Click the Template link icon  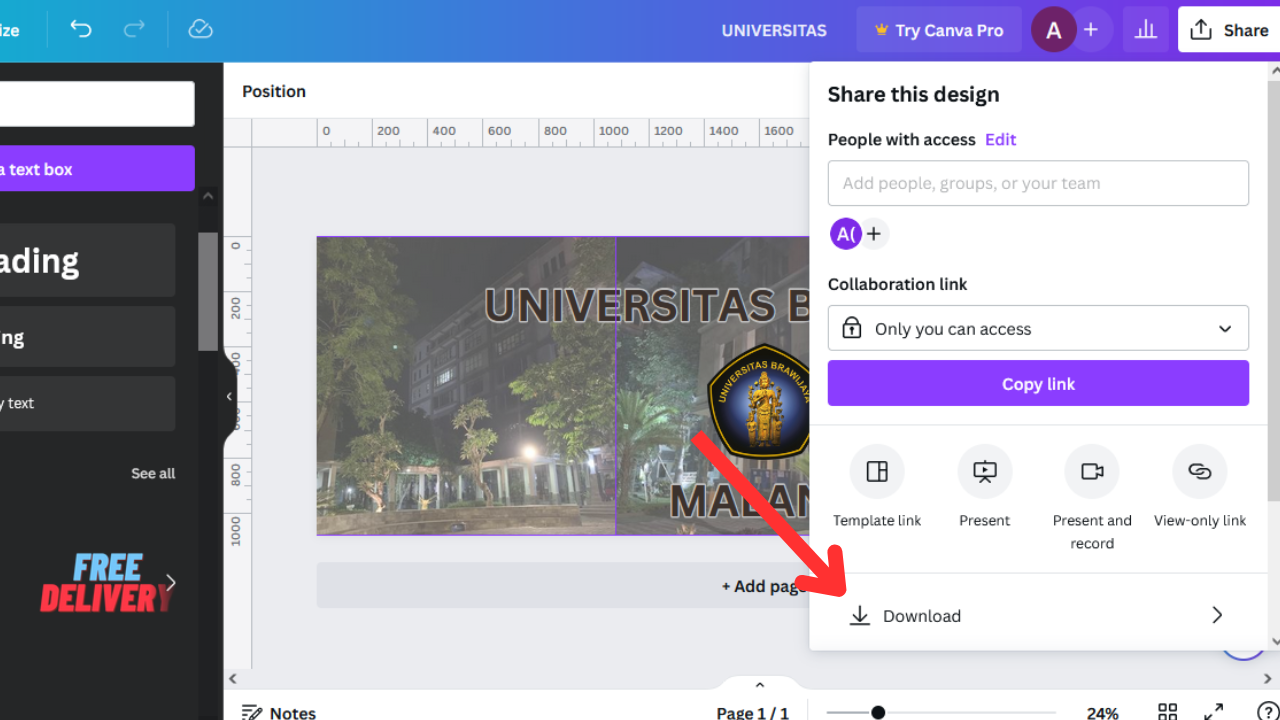tap(877, 471)
